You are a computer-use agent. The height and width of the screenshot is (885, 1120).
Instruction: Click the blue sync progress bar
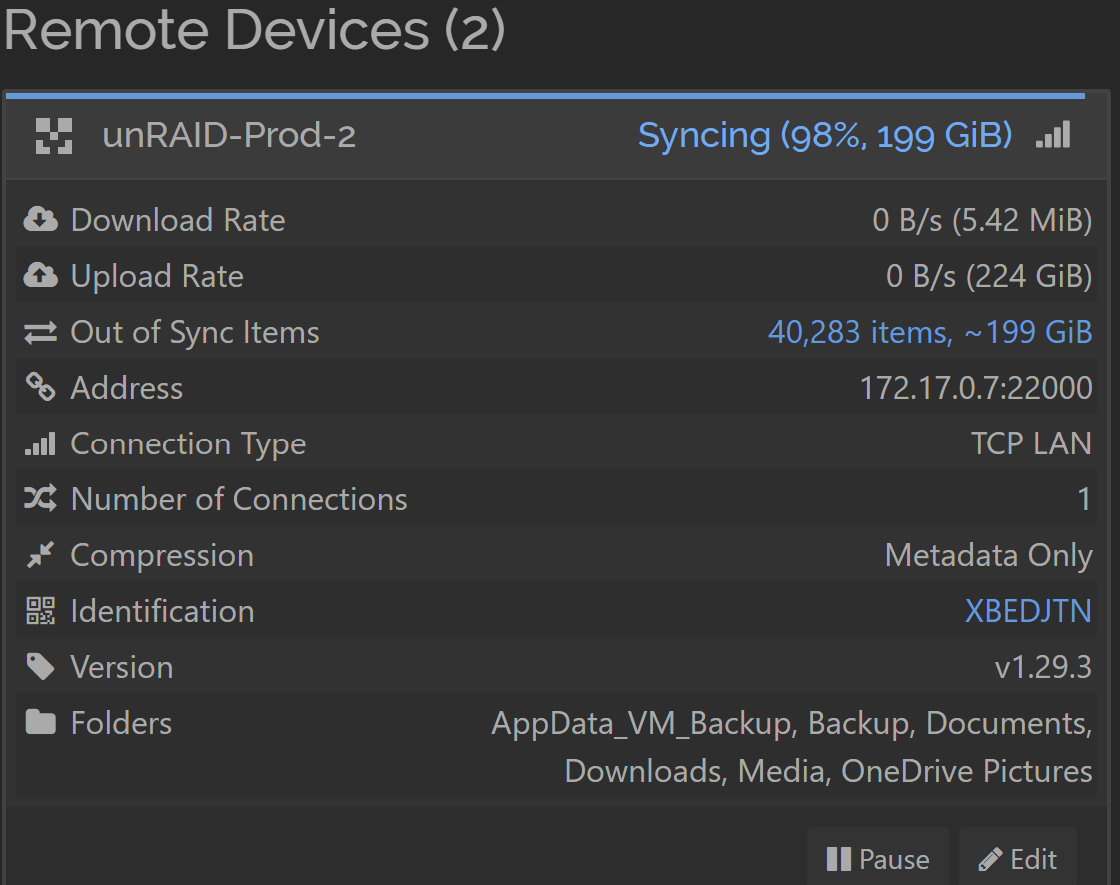(x=545, y=95)
